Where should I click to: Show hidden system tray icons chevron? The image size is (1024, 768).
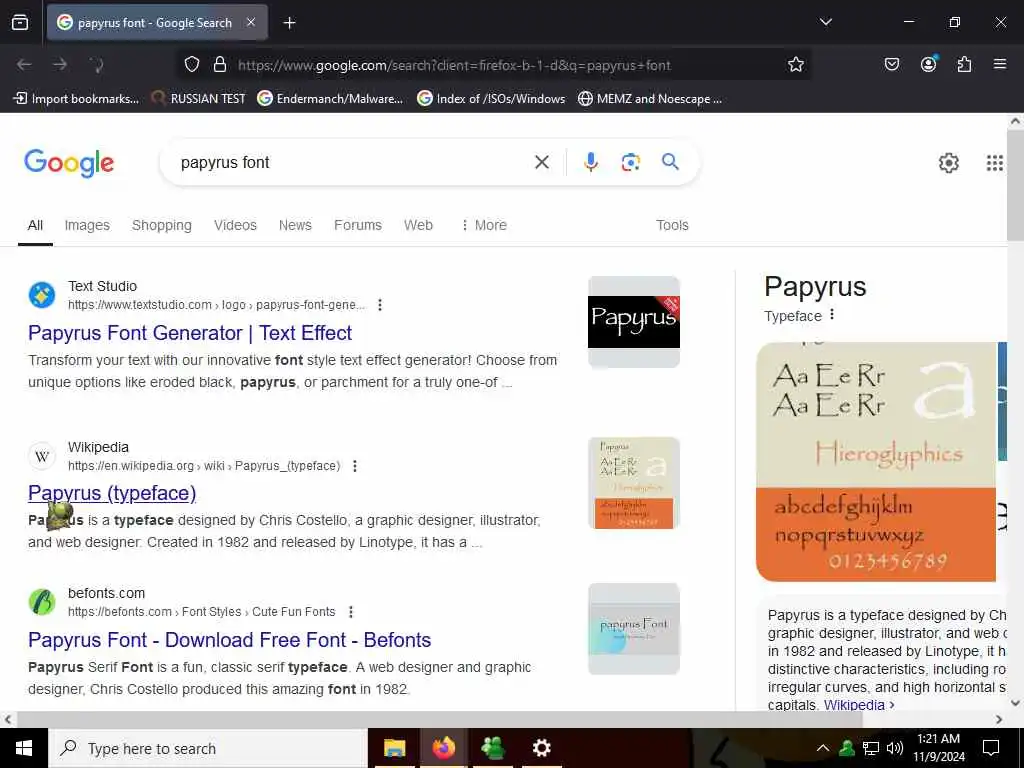click(822, 748)
